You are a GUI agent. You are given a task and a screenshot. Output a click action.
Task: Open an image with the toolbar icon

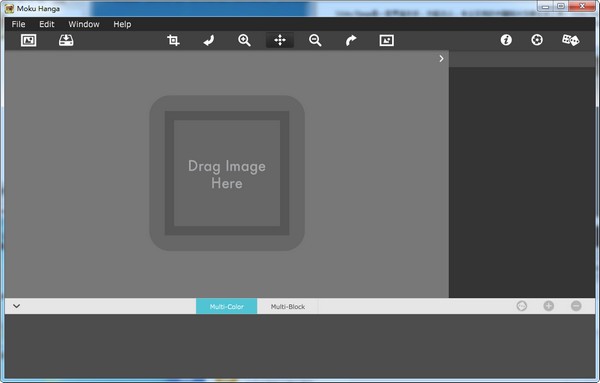pyautogui.click(x=28, y=40)
